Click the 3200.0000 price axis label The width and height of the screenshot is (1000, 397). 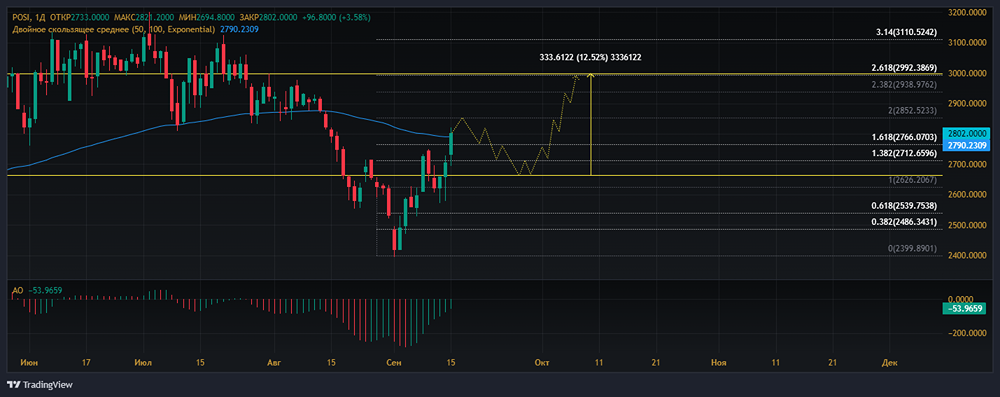(x=968, y=12)
